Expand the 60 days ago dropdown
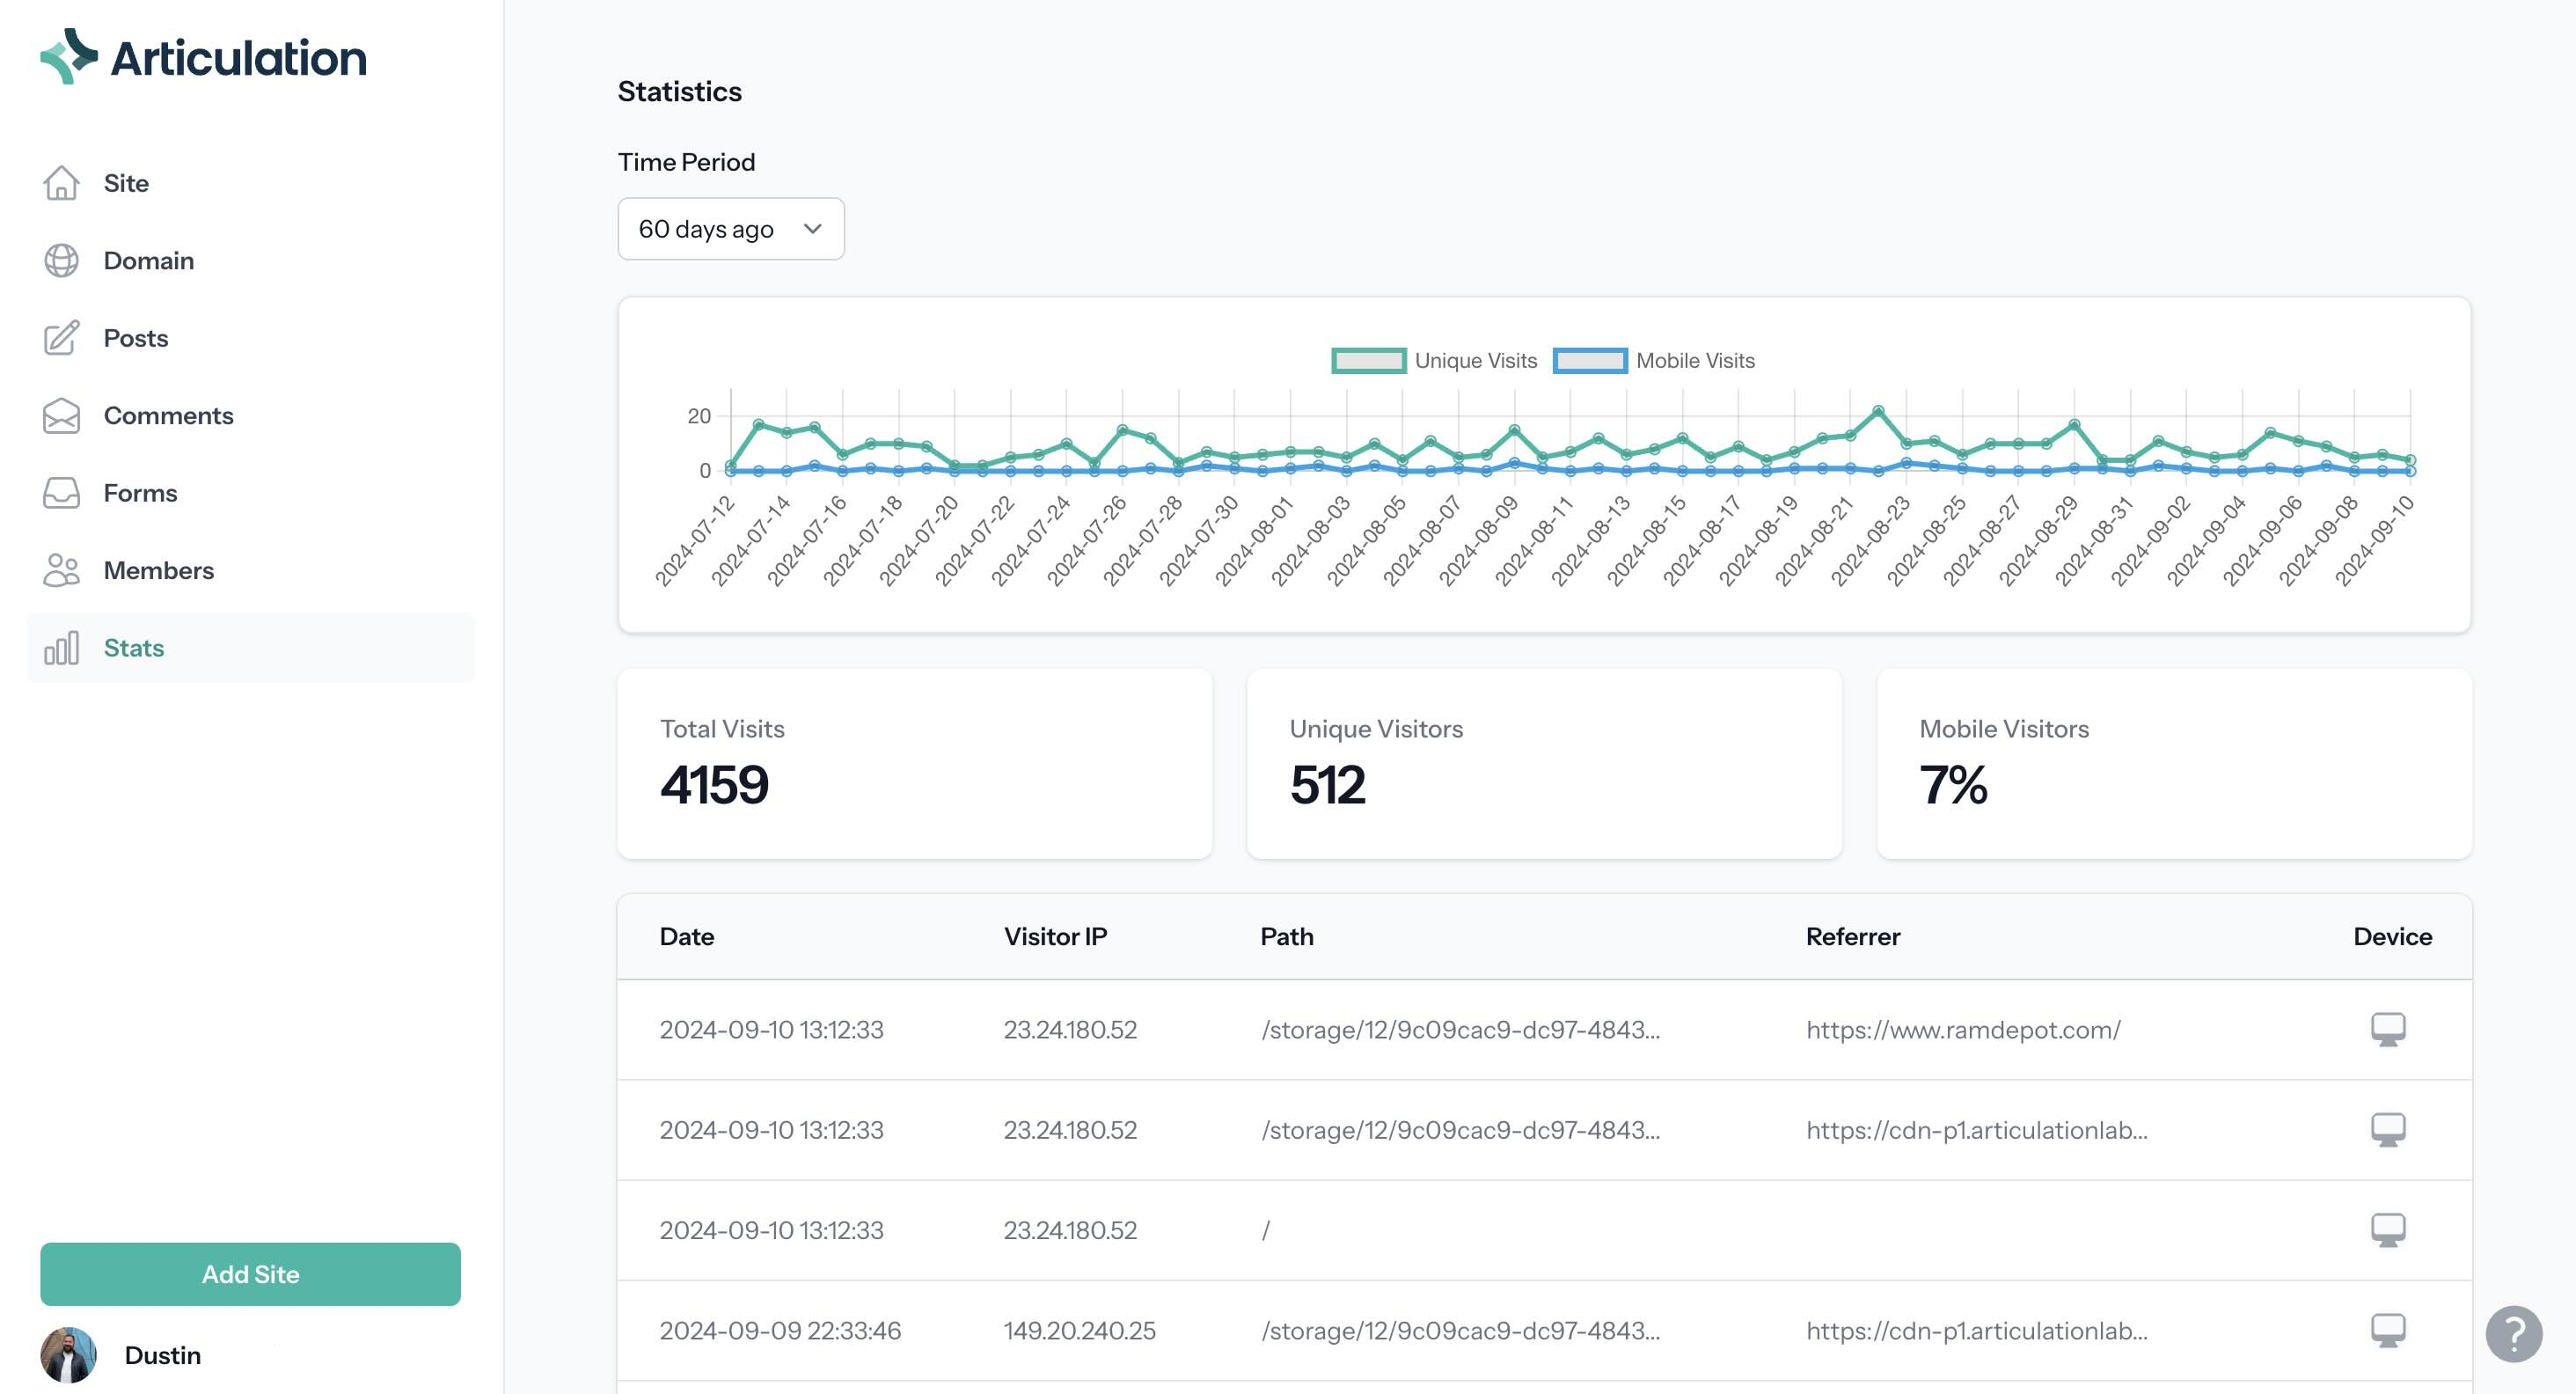Viewport: 2576px width, 1394px height. (x=729, y=226)
